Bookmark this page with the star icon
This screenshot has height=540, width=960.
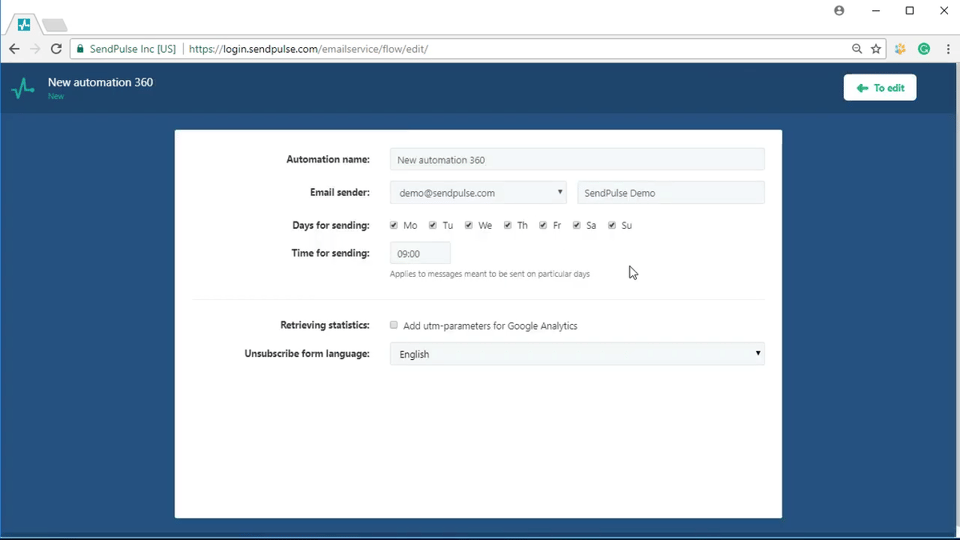click(876, 49)
